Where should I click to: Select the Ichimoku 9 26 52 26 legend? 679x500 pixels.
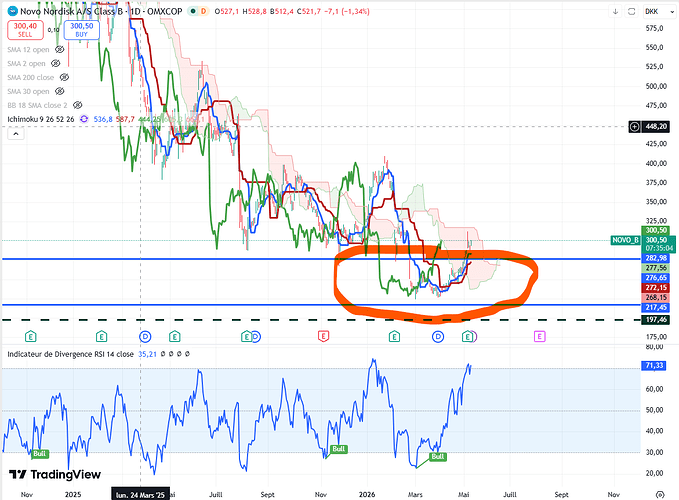coord(41,119)
